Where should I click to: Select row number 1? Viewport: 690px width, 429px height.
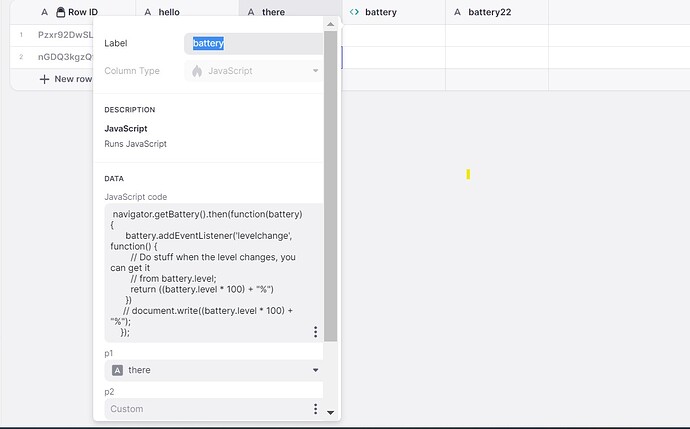pyautogui.click(x=21, y=35)
